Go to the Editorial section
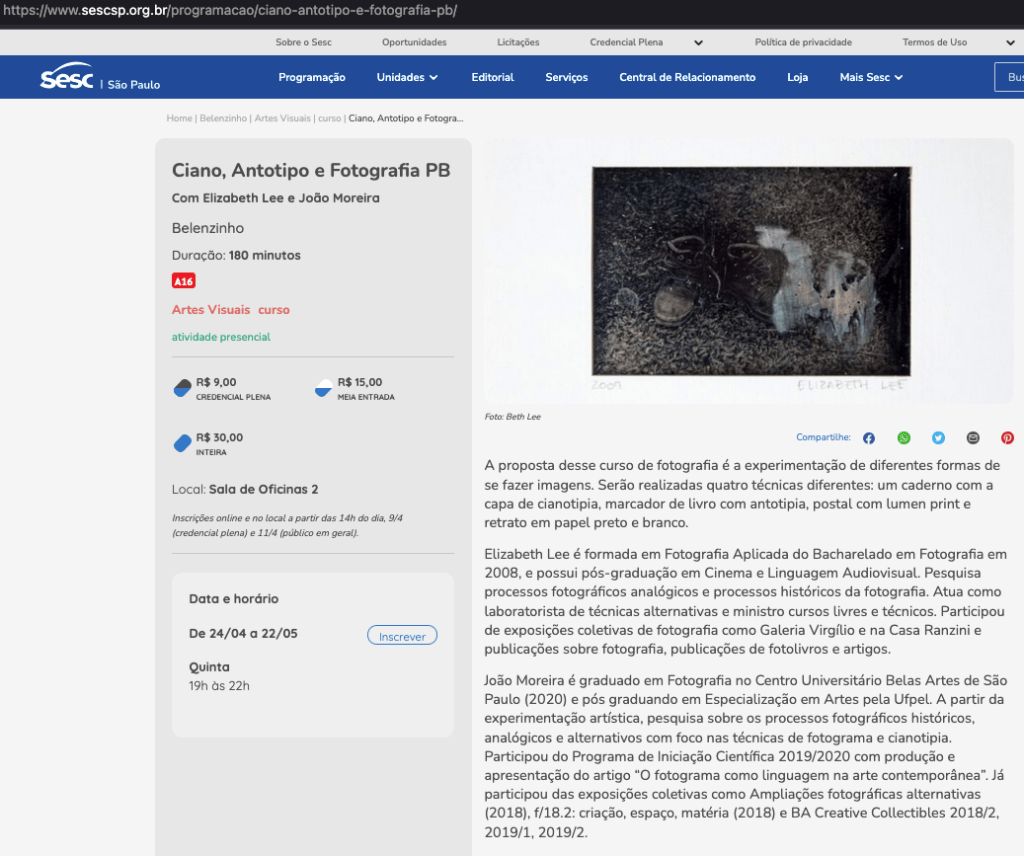The image size is (1024, 856). [x=492, y=77]
